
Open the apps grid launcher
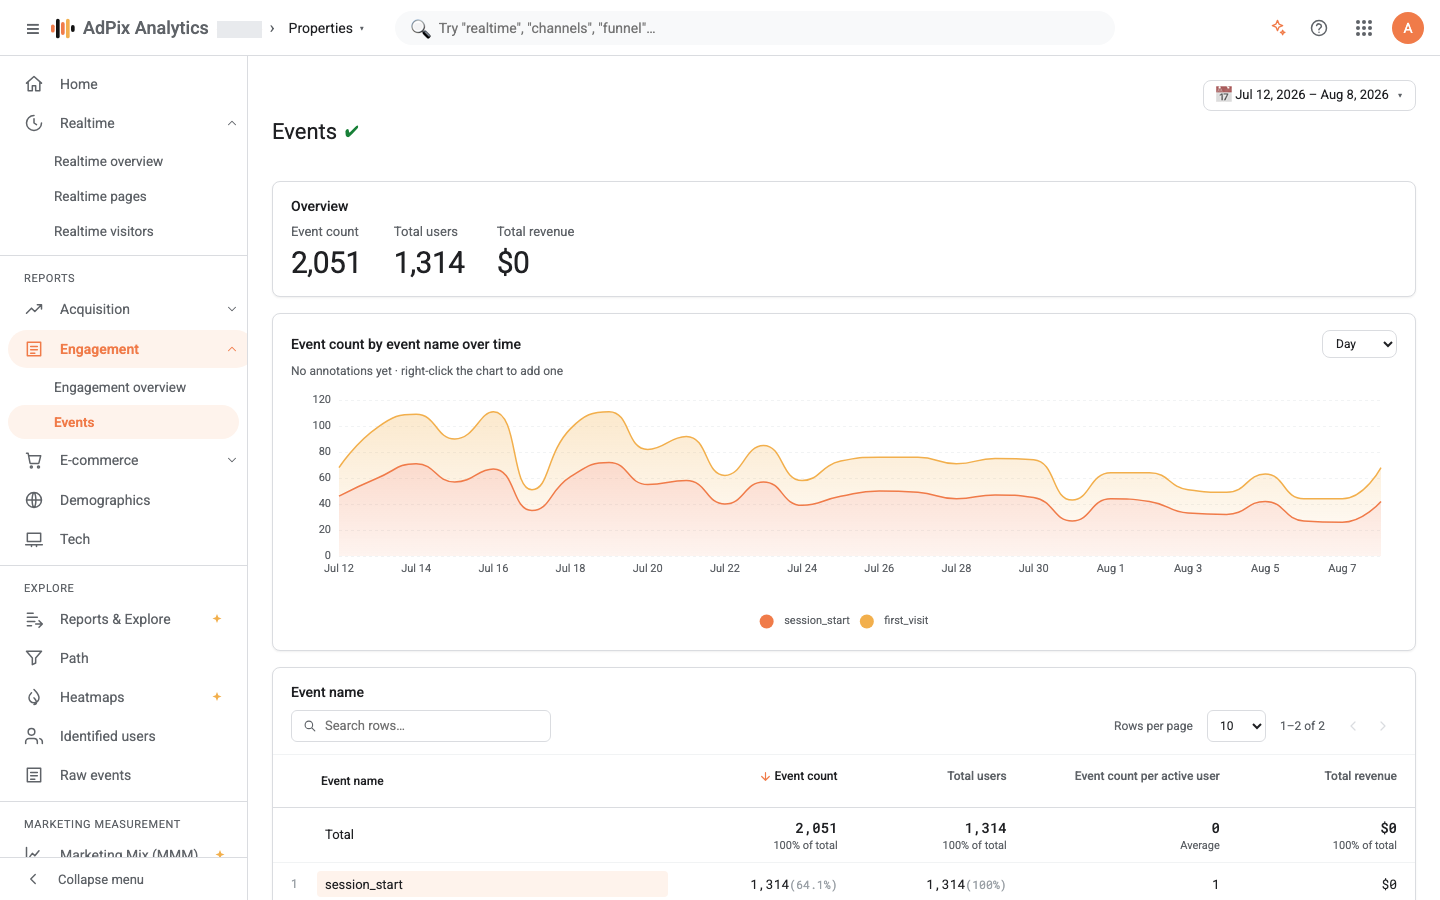coord(1364,28)
